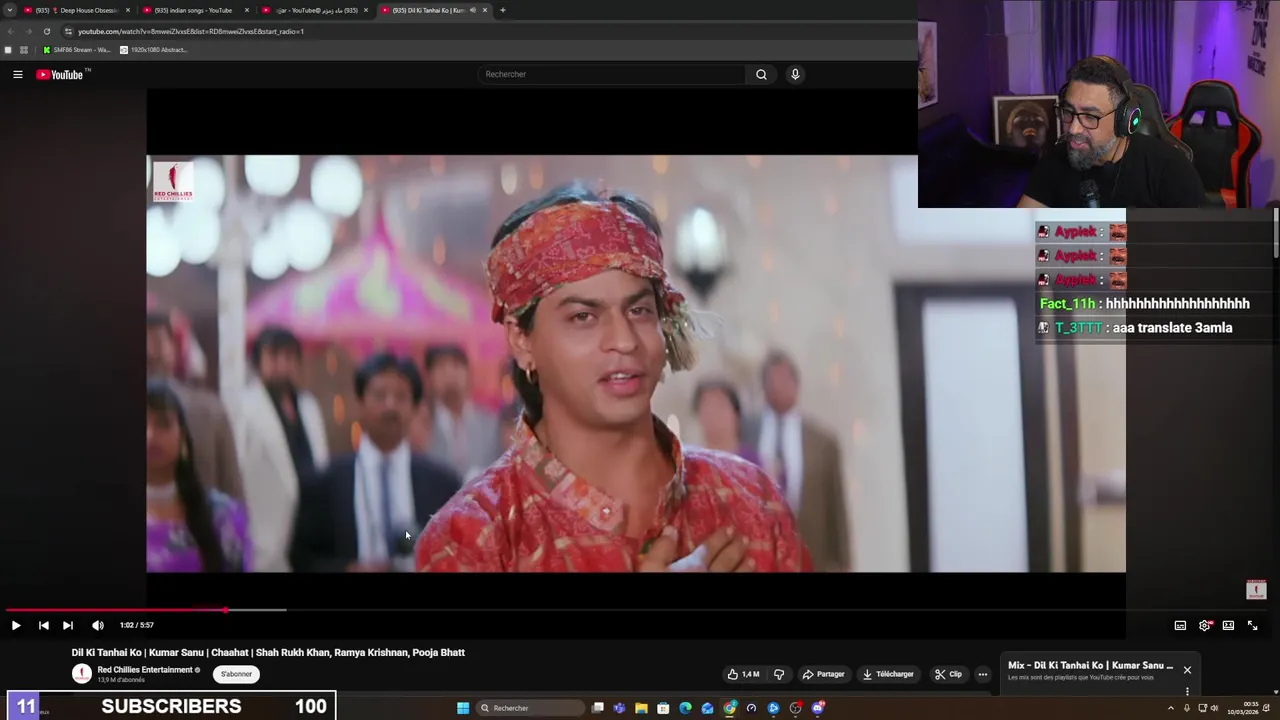The height and width of the screenshot is (720, 1280).
Task: Open the Red Chillies Entertainment channel name
Action: [x=145, y=670]
